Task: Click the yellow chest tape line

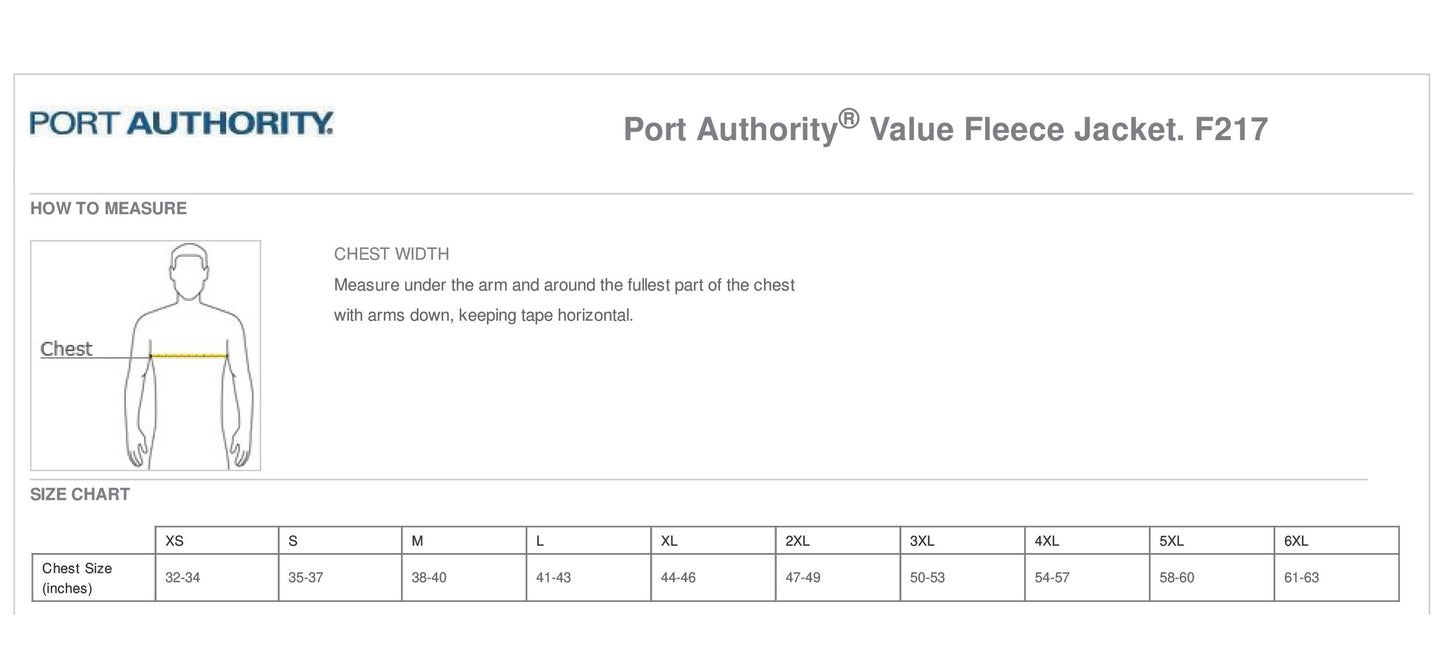Action: (x=189, y=355)
